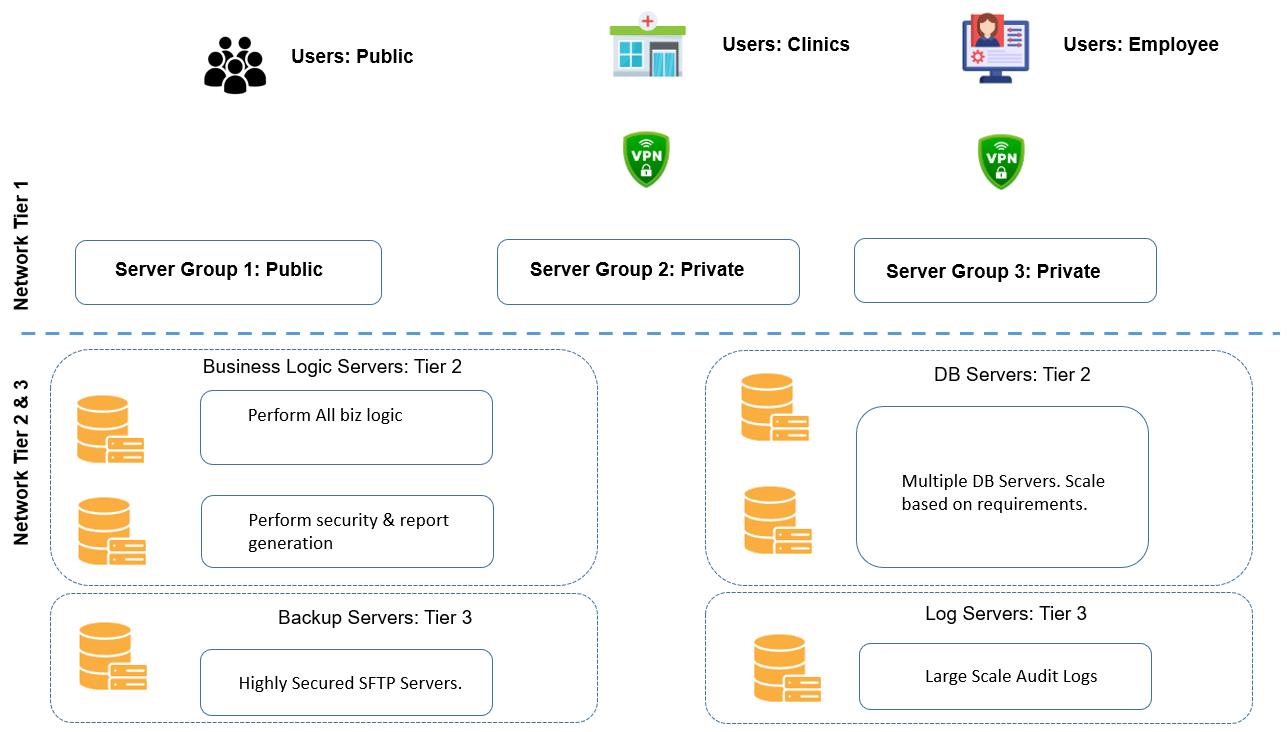Click the Perform All biz logic box
Screen dimensions: 1287x732
click(346, 427)
